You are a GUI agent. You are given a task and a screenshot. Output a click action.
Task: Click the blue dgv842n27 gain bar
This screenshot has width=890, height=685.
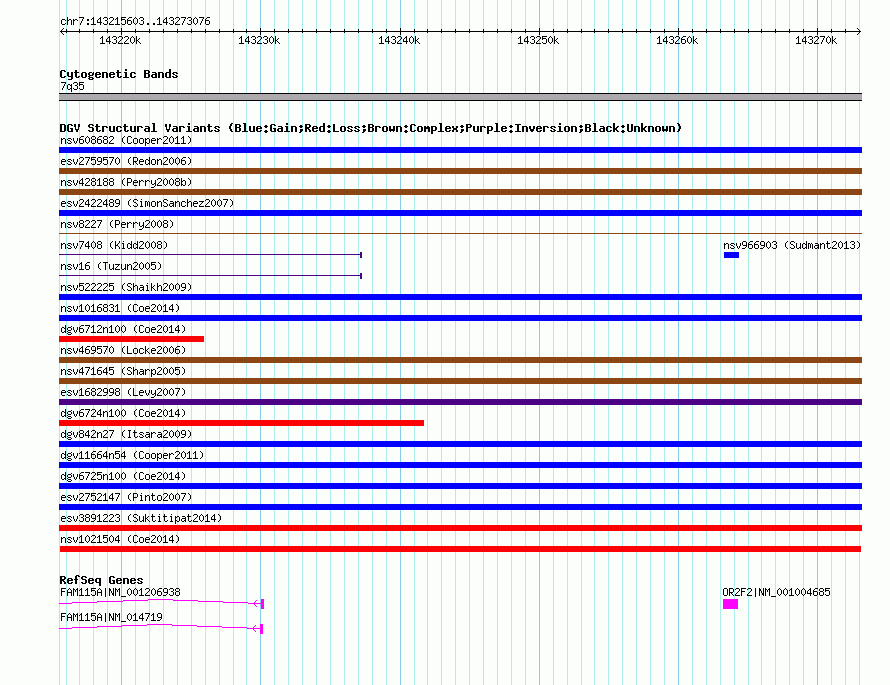click(x=460, y=444)
